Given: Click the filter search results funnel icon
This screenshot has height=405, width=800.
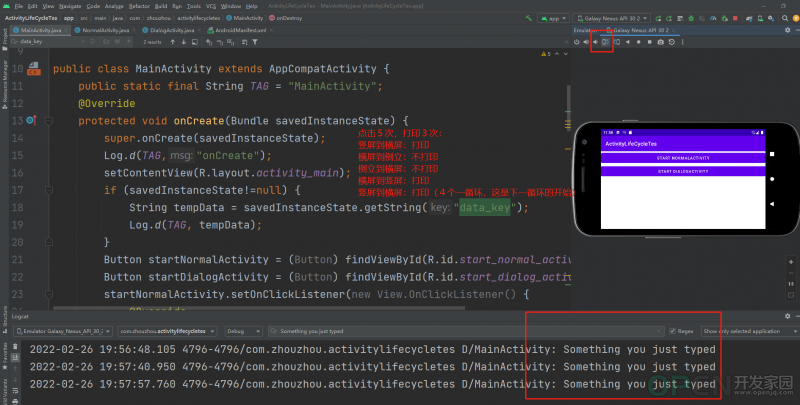Looking at the screenshot, I should click(255, 42).
